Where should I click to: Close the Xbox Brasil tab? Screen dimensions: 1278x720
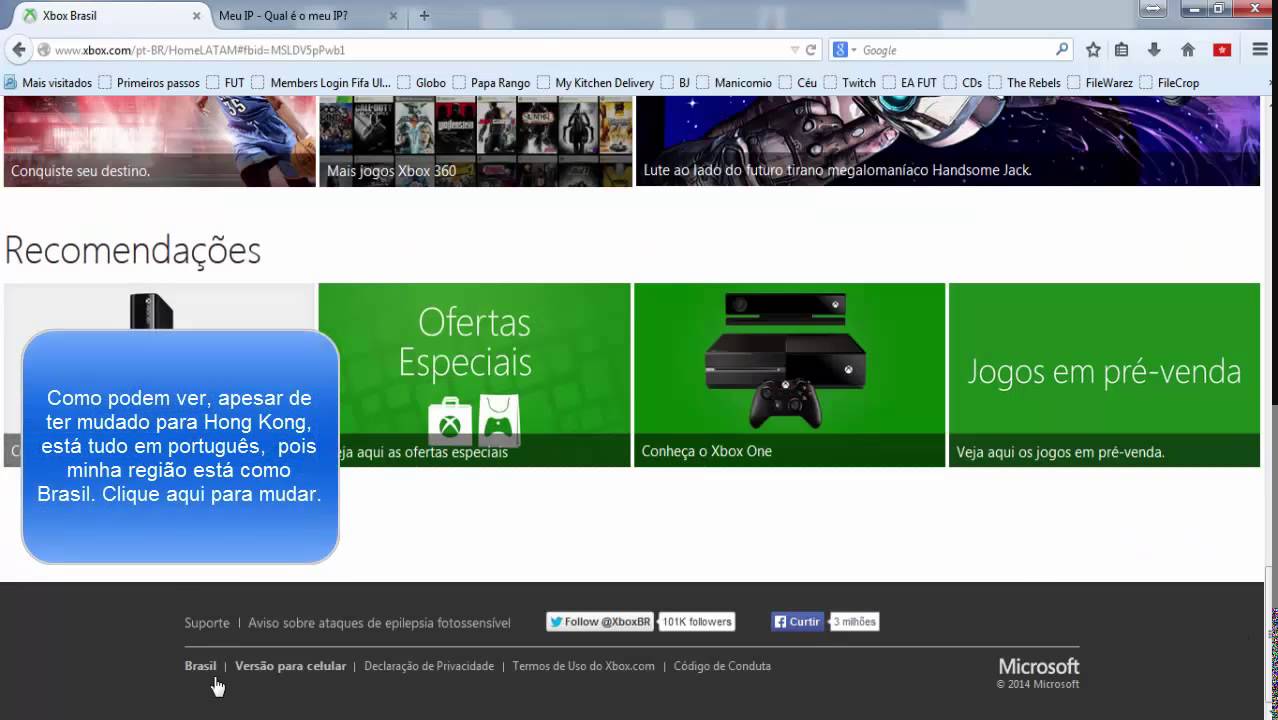[196, 16]
